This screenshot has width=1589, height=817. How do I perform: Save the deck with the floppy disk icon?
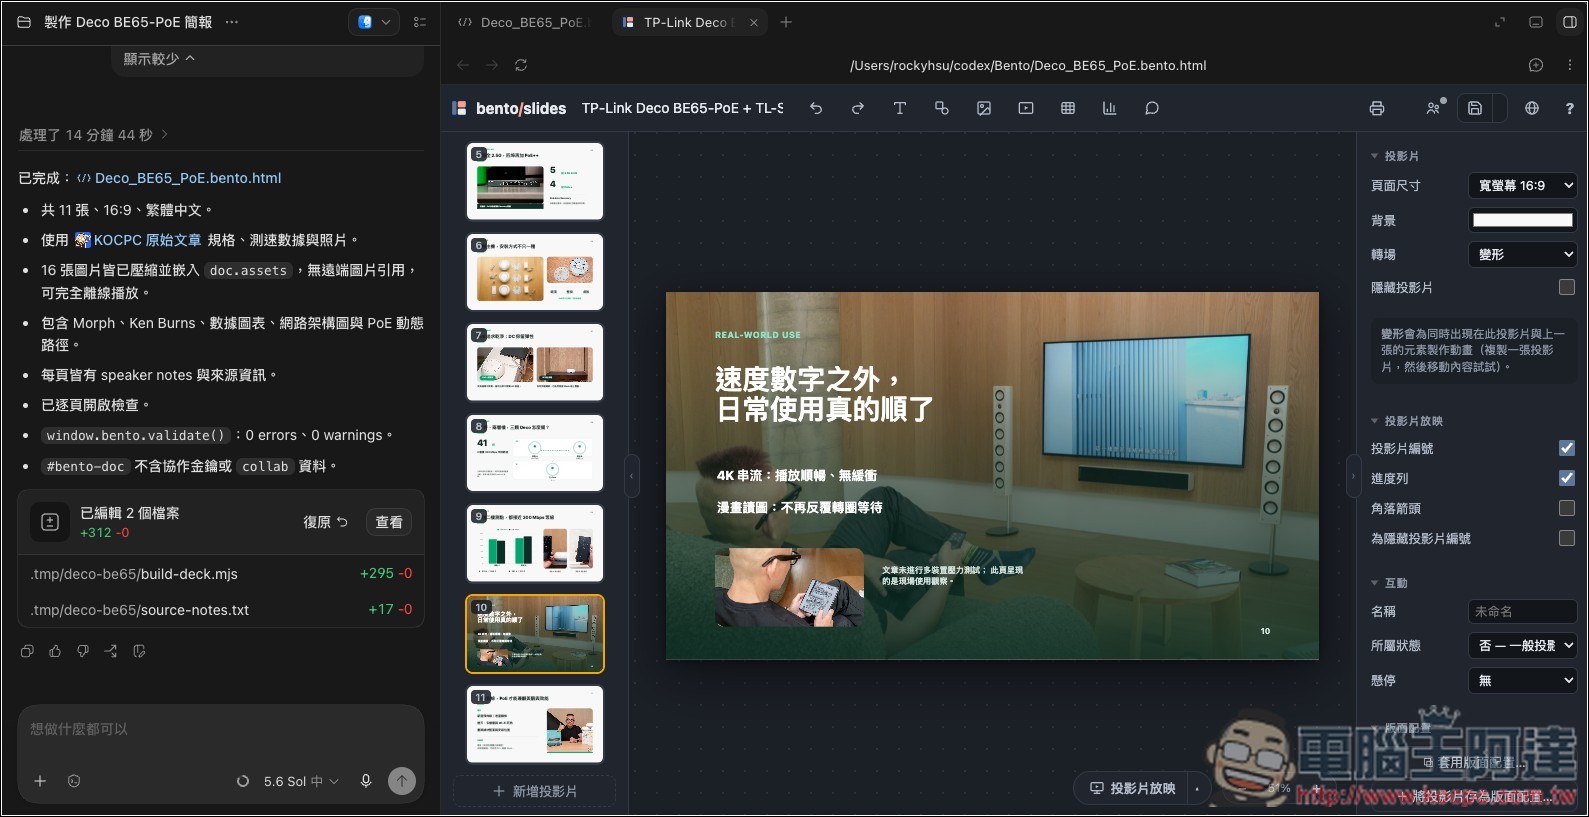coord(1475,108)
